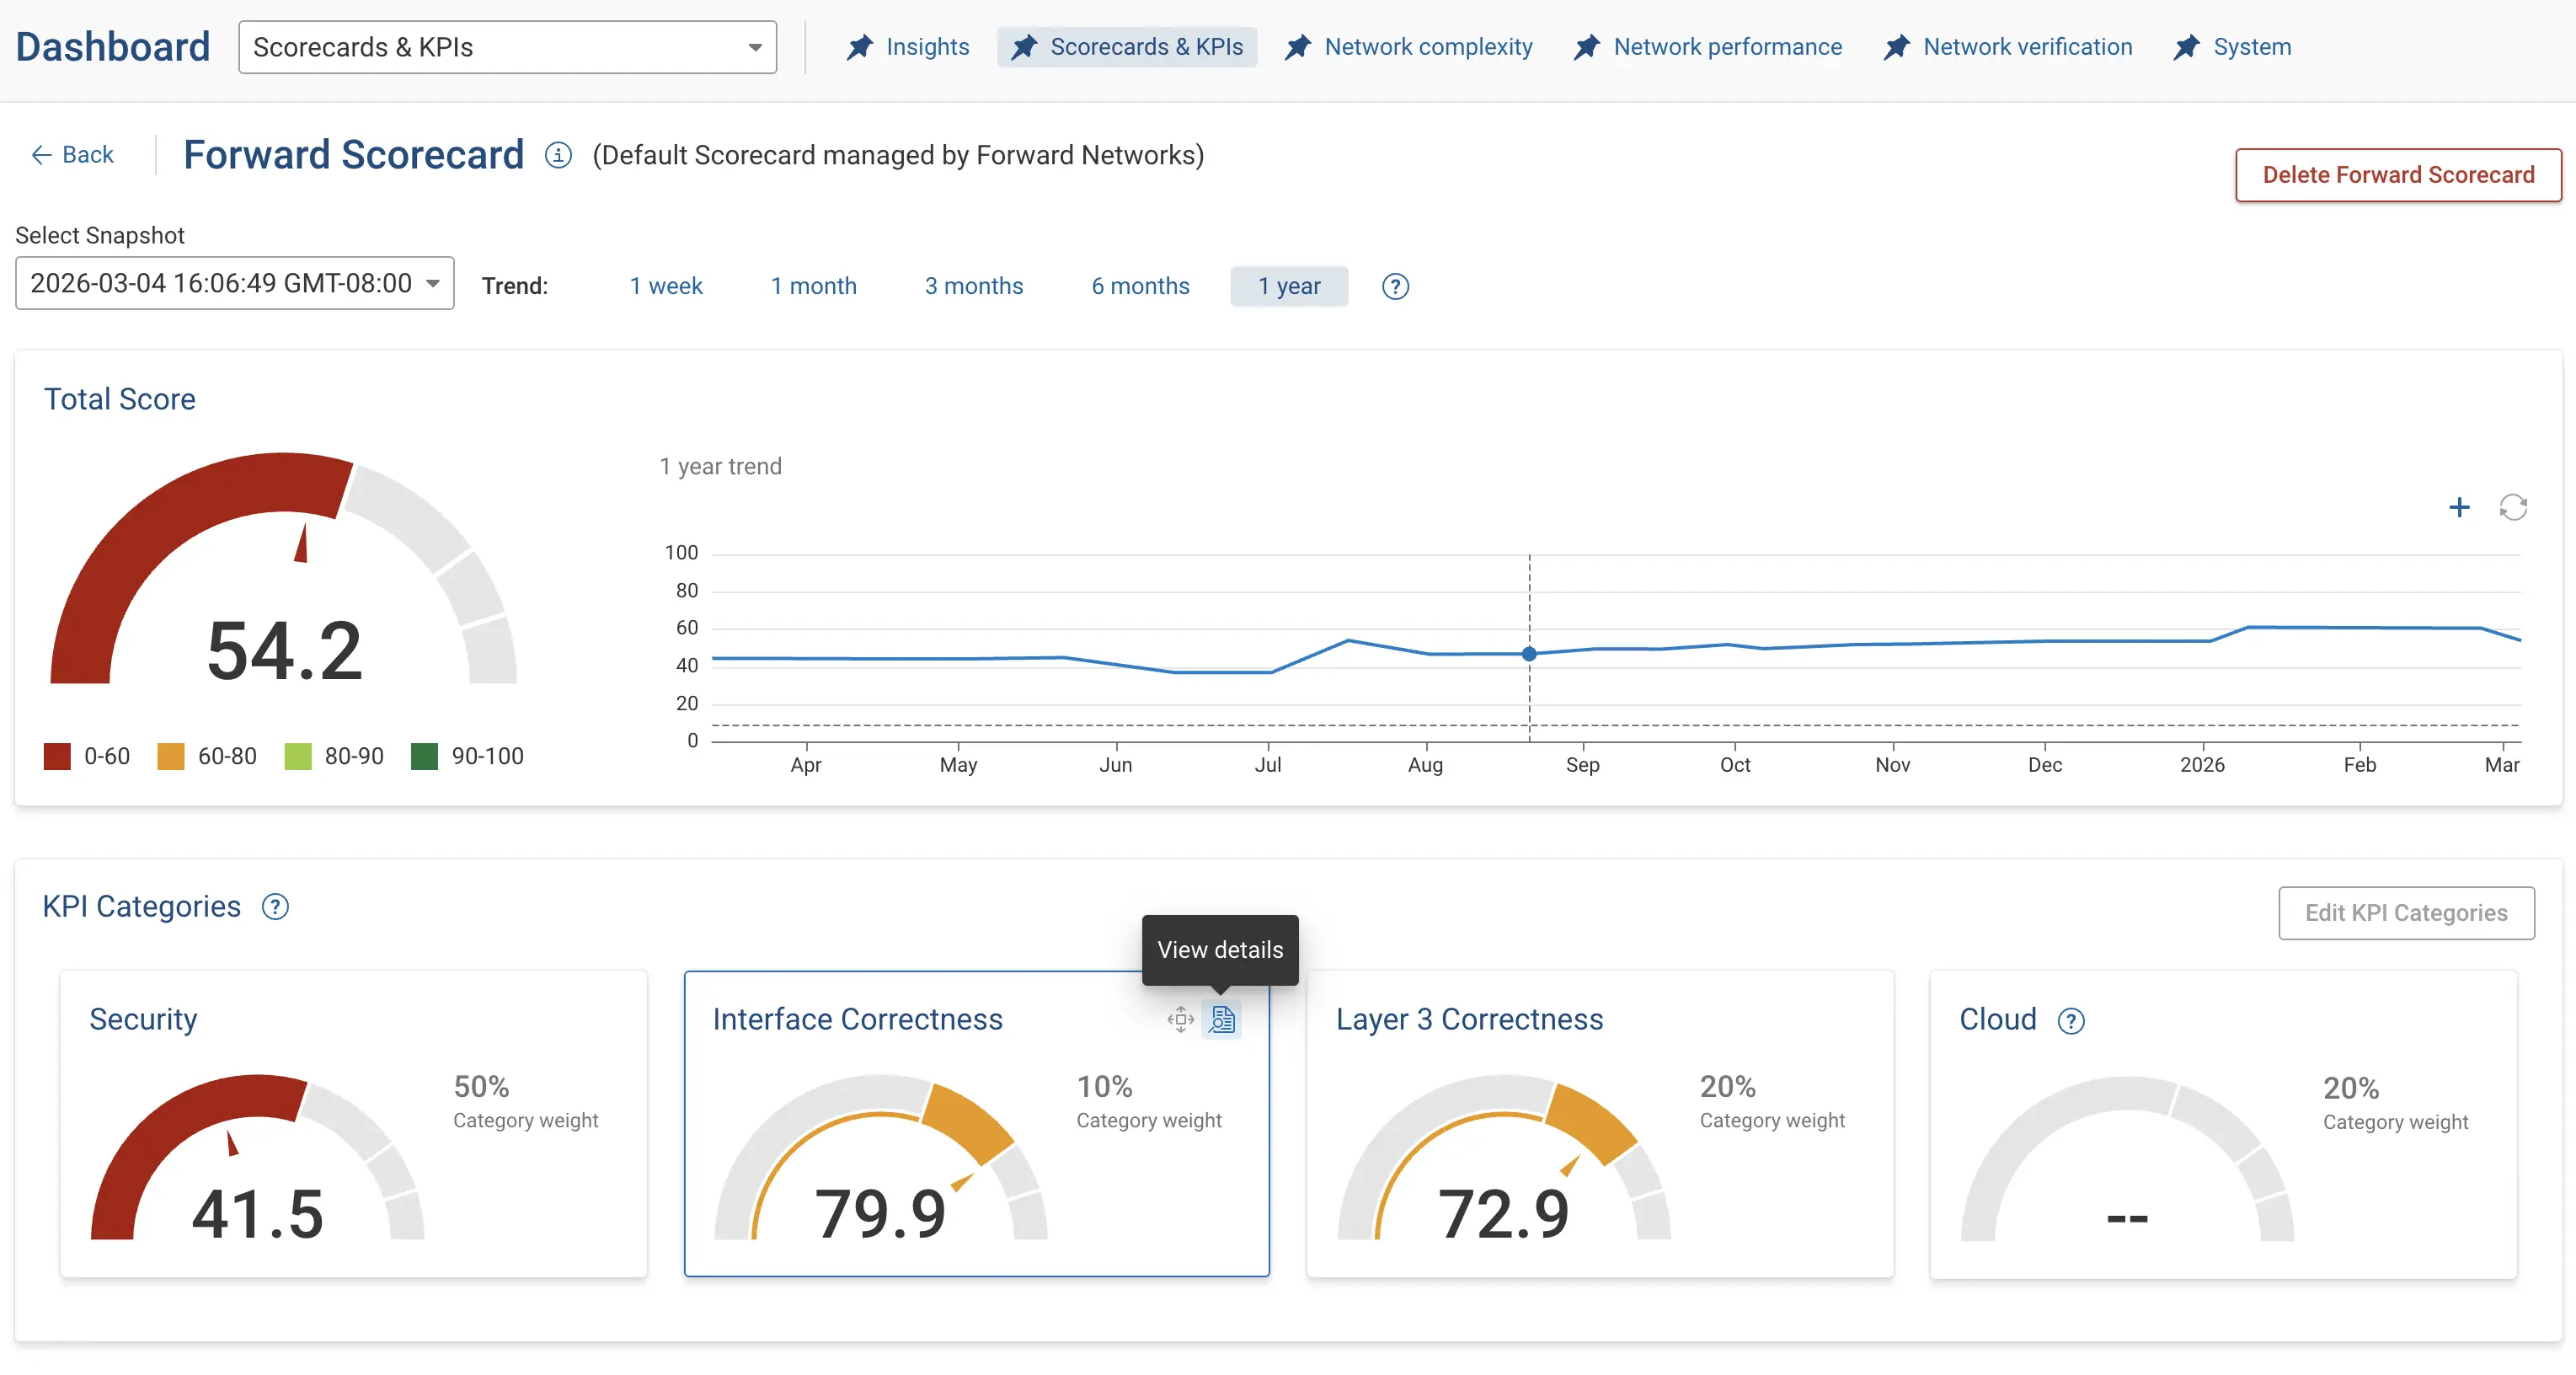Click the pin icon next to Insights
Viewport: 2576px width, 1375px height.
[859, 47]
